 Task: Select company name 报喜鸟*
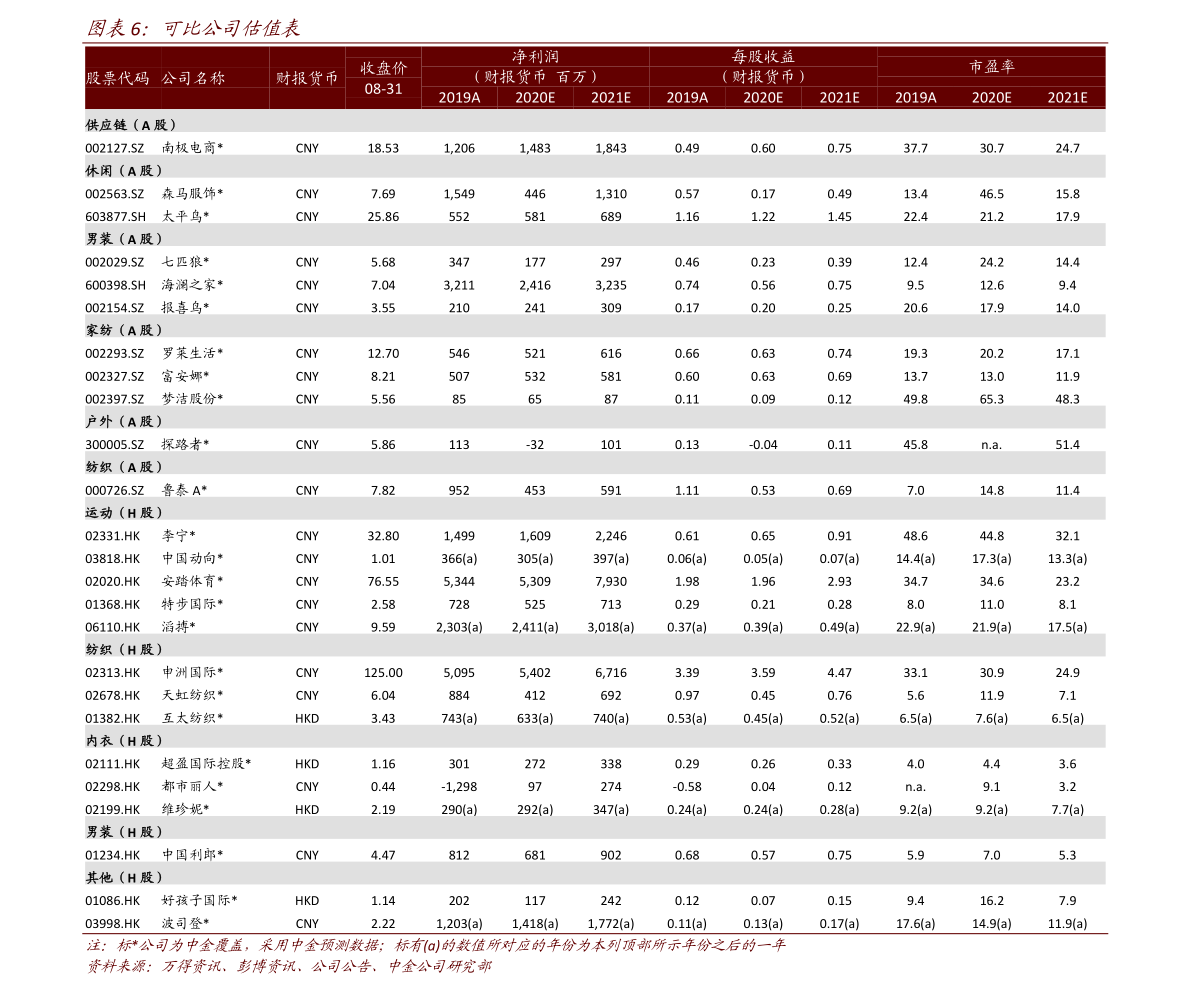185,308
